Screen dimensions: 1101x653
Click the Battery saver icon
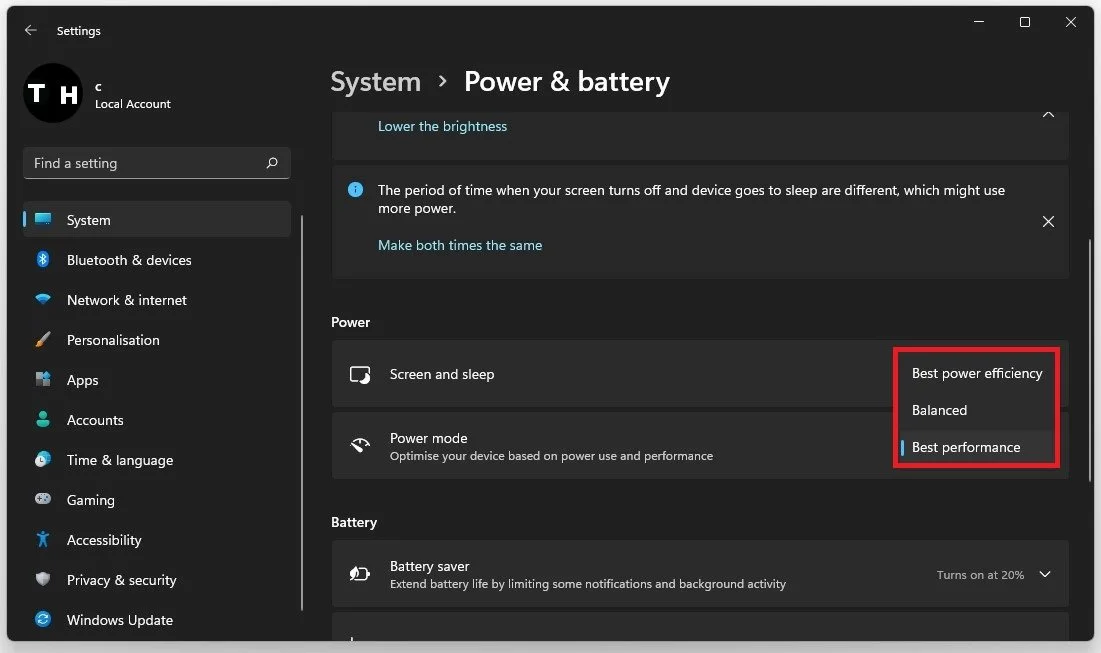tap(360, 574)
